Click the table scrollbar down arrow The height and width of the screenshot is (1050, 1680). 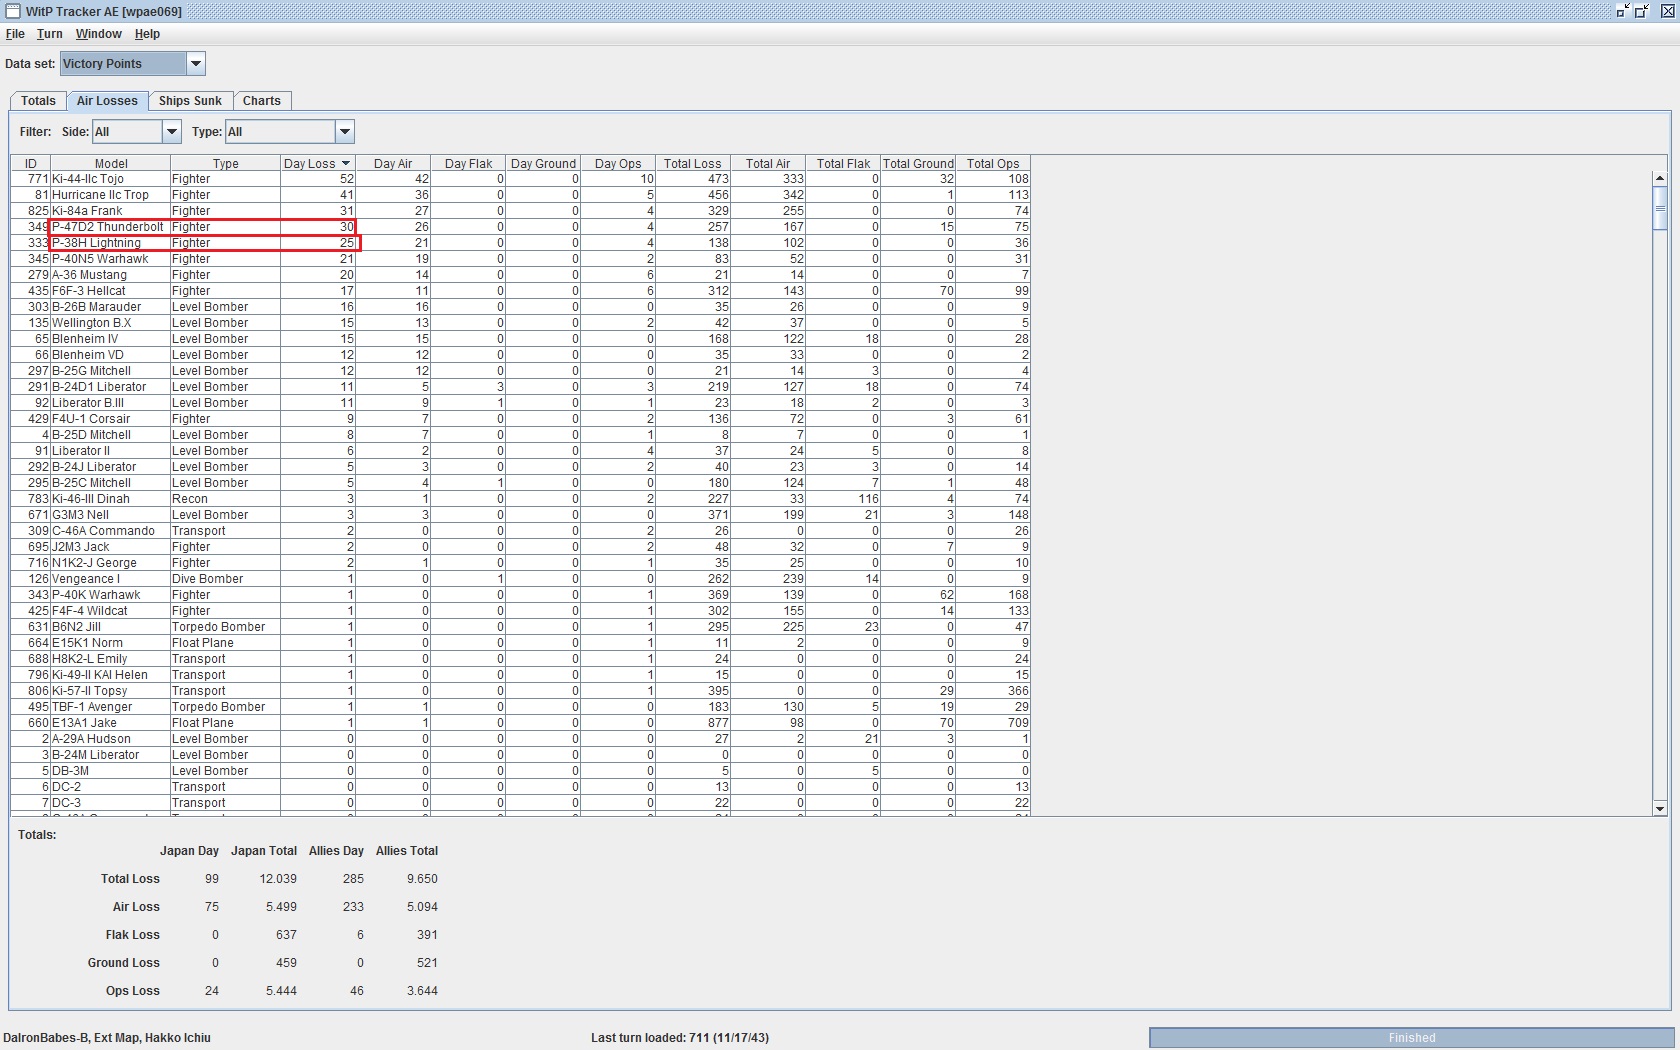[1660, 808]
